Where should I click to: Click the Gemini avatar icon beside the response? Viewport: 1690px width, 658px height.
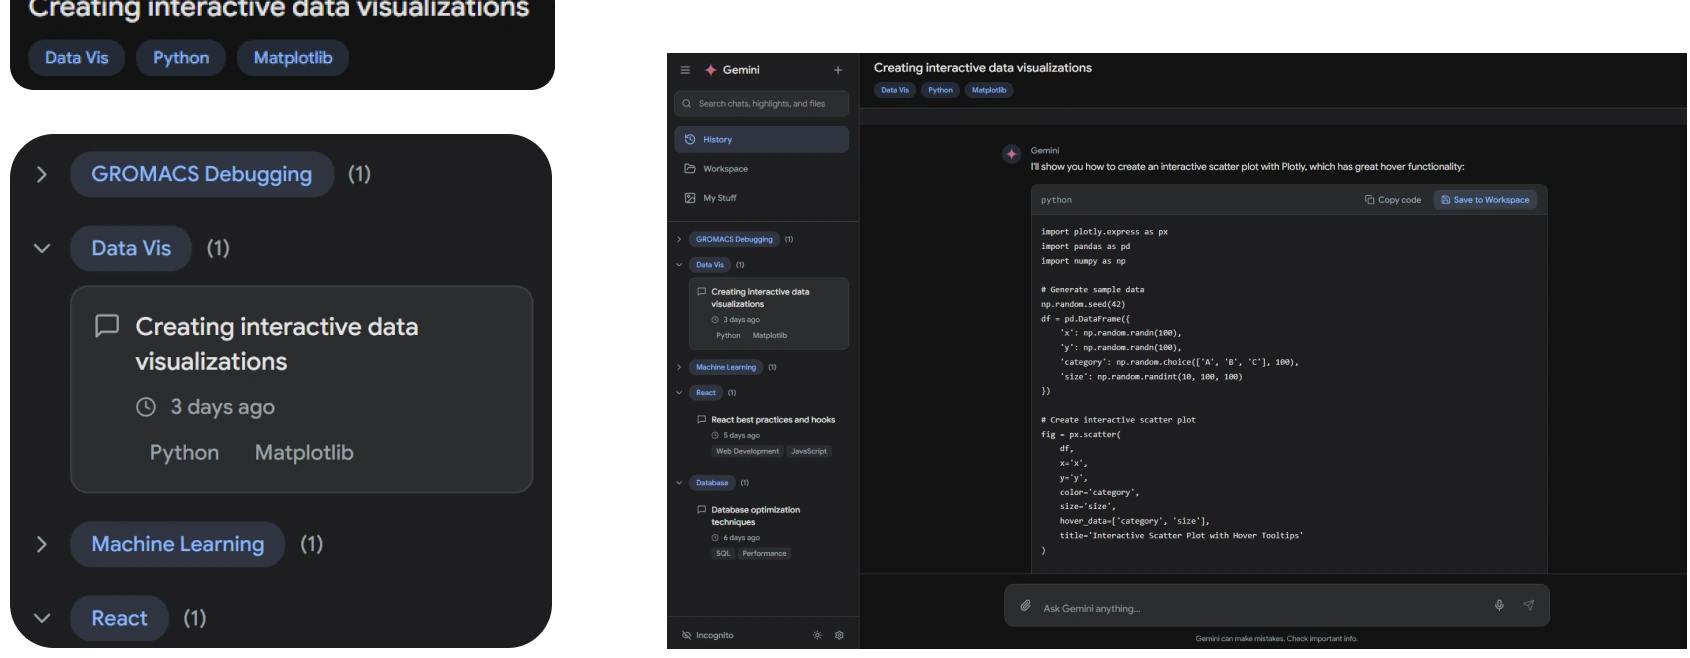pos(1011,154)
